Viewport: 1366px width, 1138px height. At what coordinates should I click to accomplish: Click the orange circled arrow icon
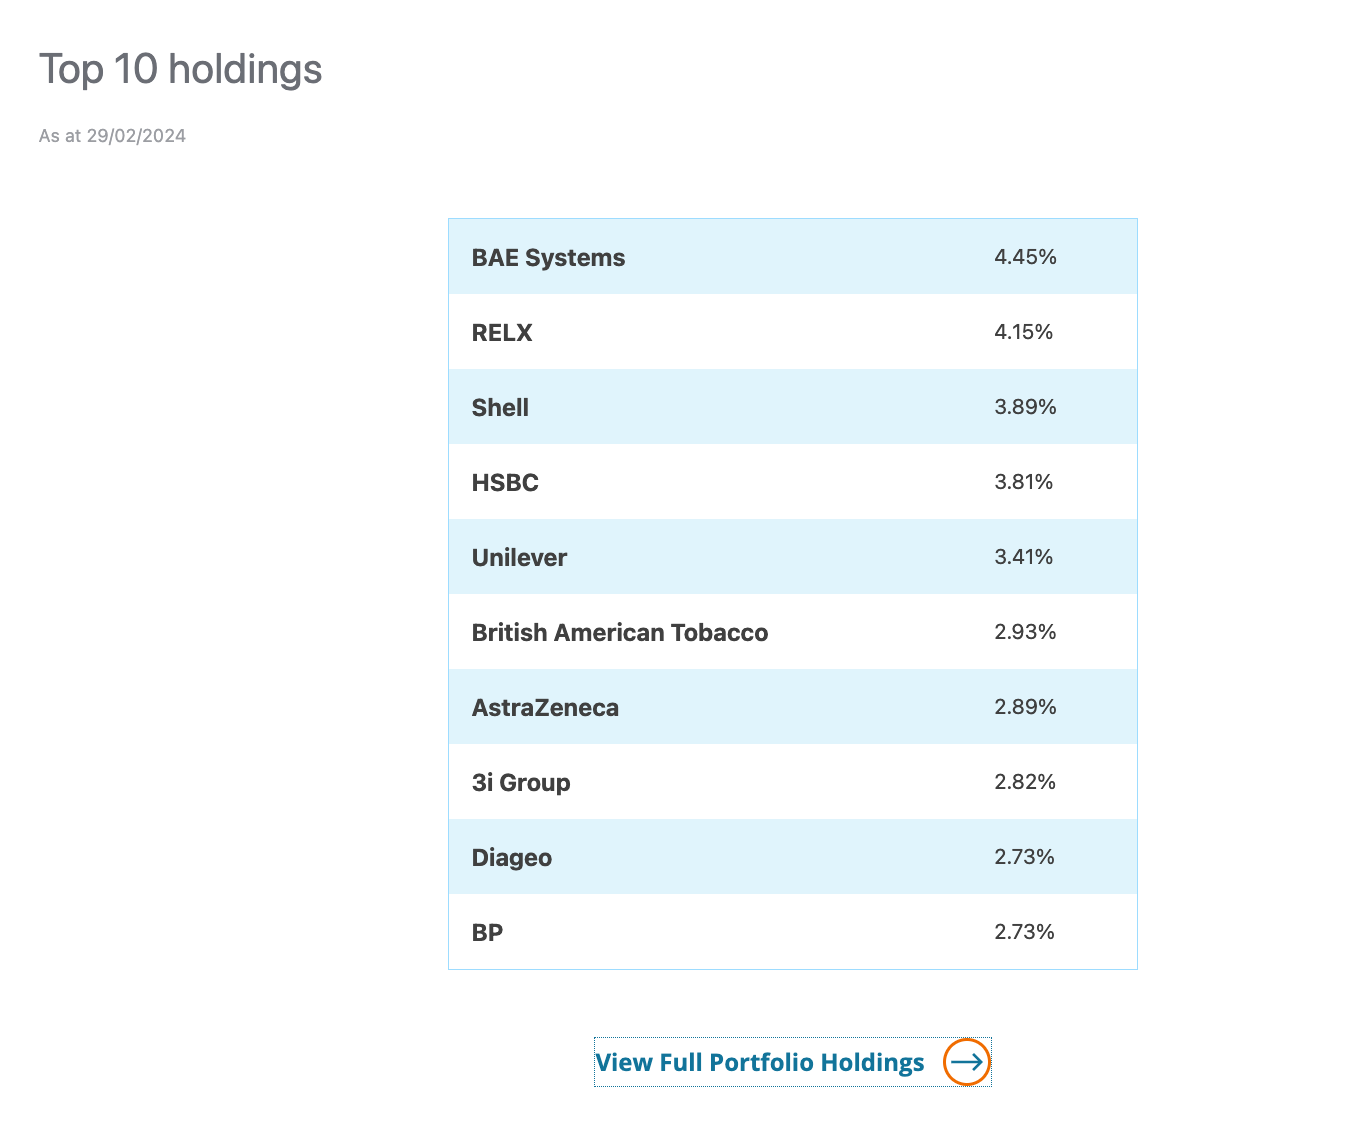point(966,1062)
